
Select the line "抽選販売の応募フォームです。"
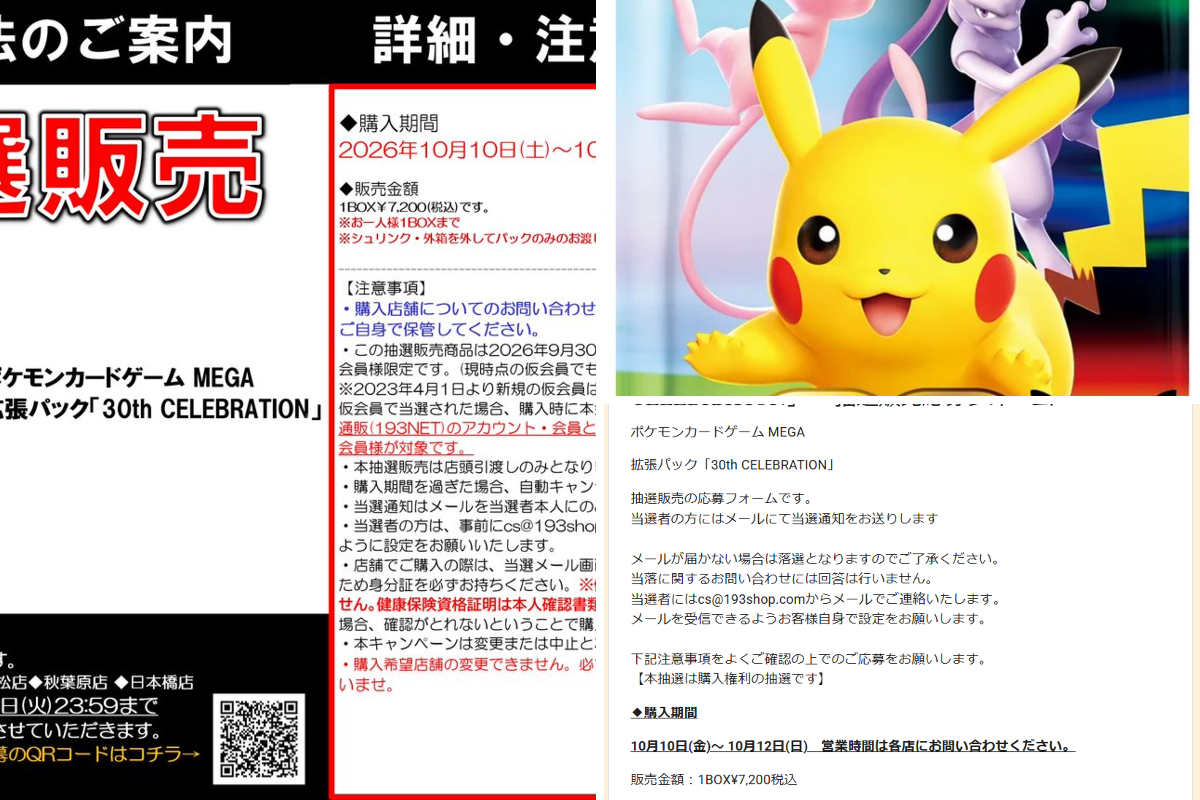725,498
